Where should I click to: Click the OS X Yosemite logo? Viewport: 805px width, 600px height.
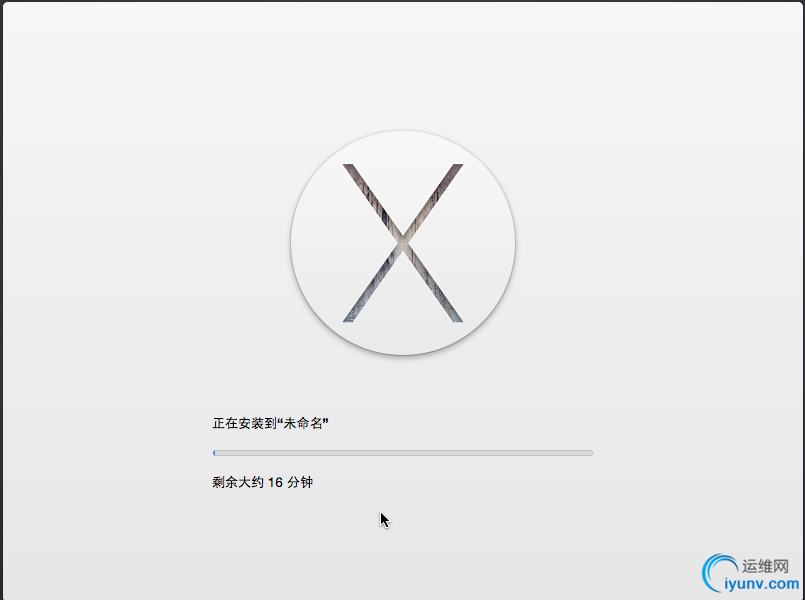[x=403, y=243]
